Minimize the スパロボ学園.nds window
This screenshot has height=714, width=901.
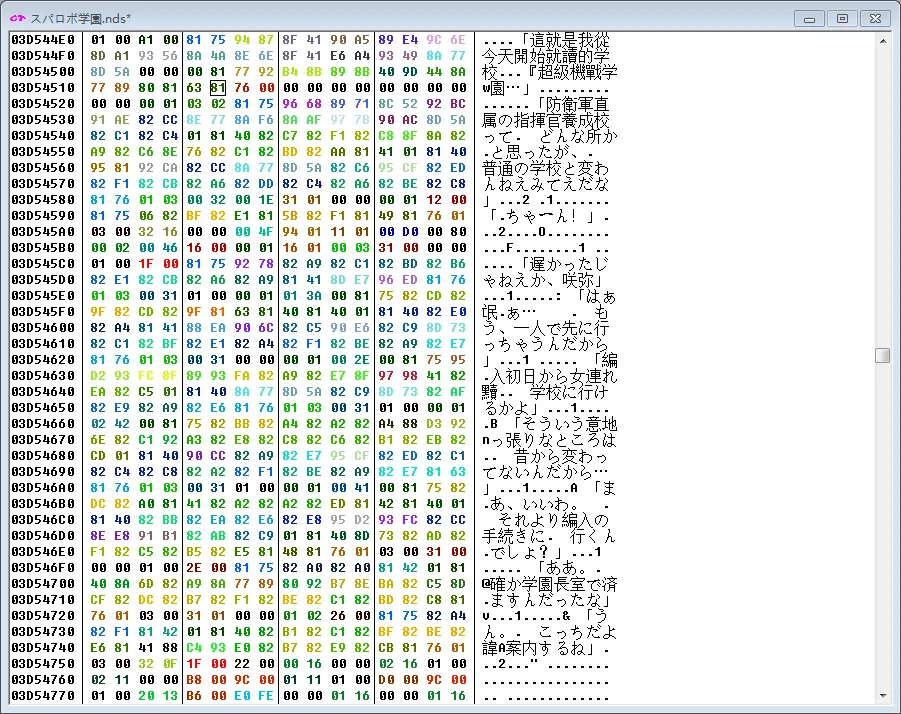(x=810, y=18)
